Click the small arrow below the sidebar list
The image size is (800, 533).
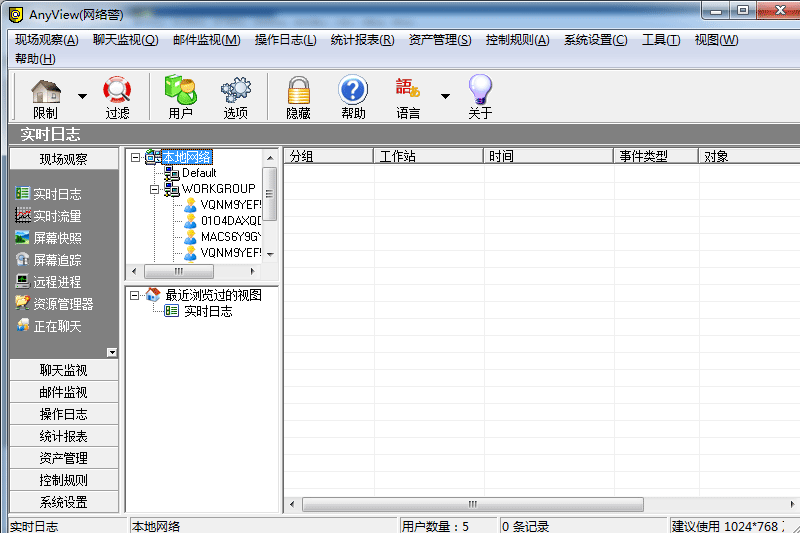pyautogui.click(x=112, y=352)
